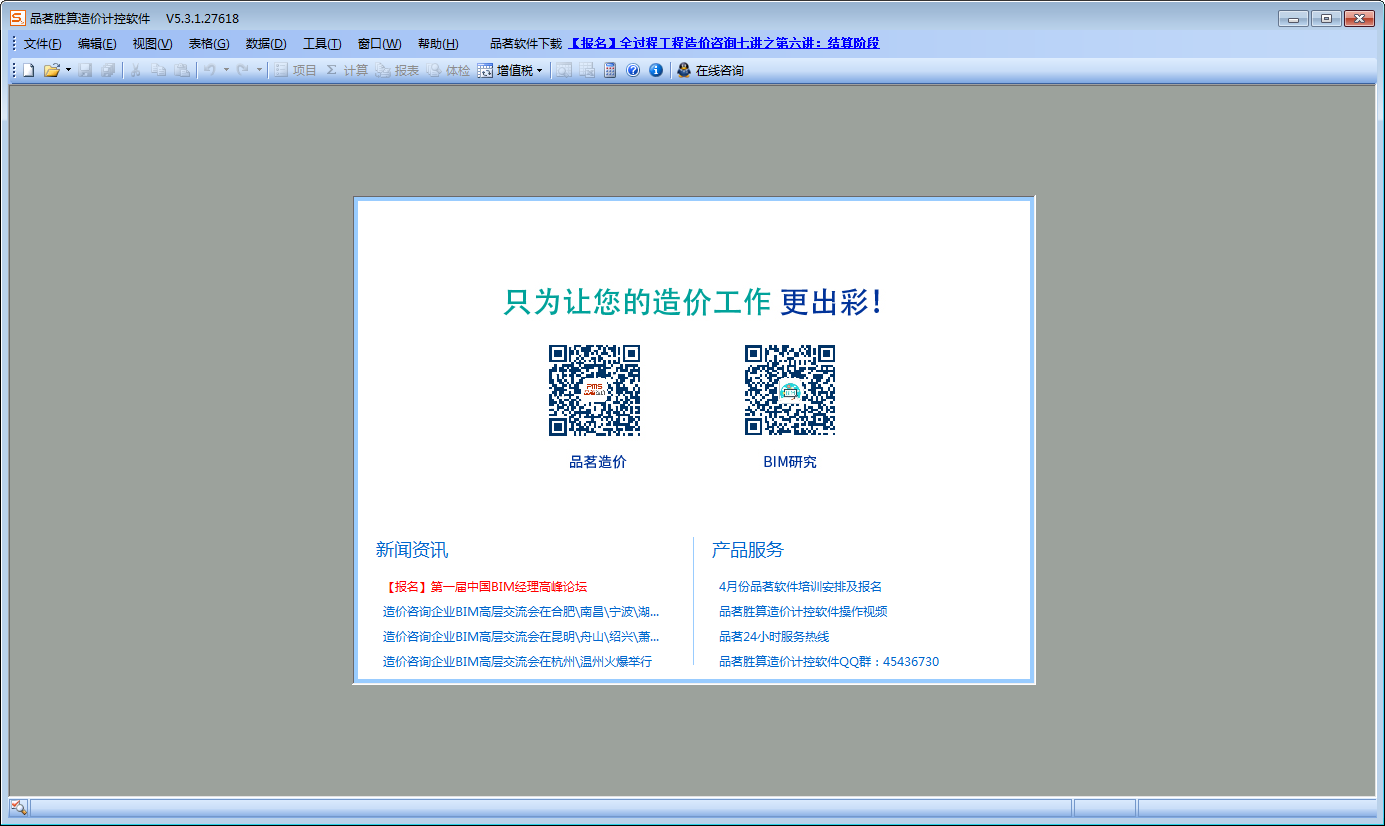This screenshot has height=826, width=1385.
Task: Open the 编辑(E) menu
Action: tap(97, 44)
